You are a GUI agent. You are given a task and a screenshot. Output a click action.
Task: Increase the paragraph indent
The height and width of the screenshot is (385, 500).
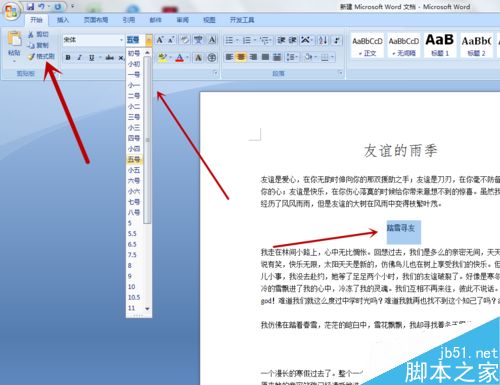(292, 40)
